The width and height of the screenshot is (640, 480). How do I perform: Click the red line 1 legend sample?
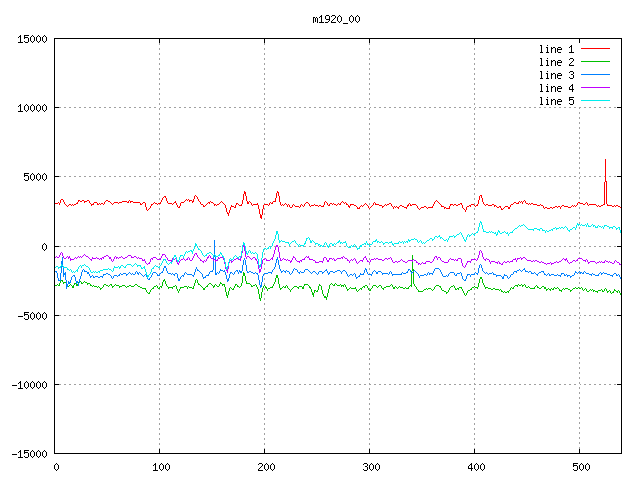(595, 49)
